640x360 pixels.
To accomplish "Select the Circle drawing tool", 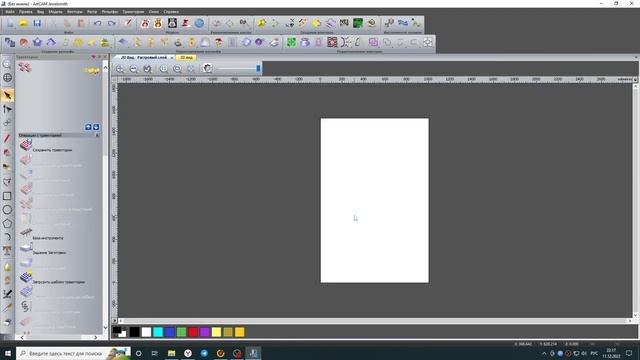I will 7,210.
